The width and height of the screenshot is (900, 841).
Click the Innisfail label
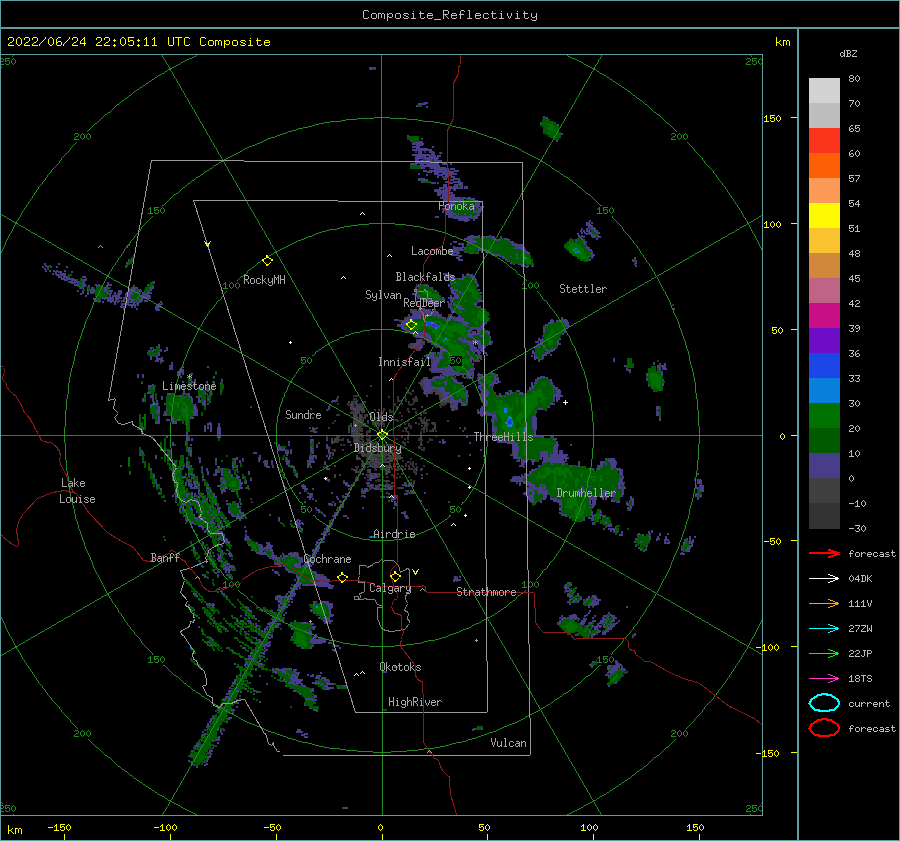tap(404, 362)
